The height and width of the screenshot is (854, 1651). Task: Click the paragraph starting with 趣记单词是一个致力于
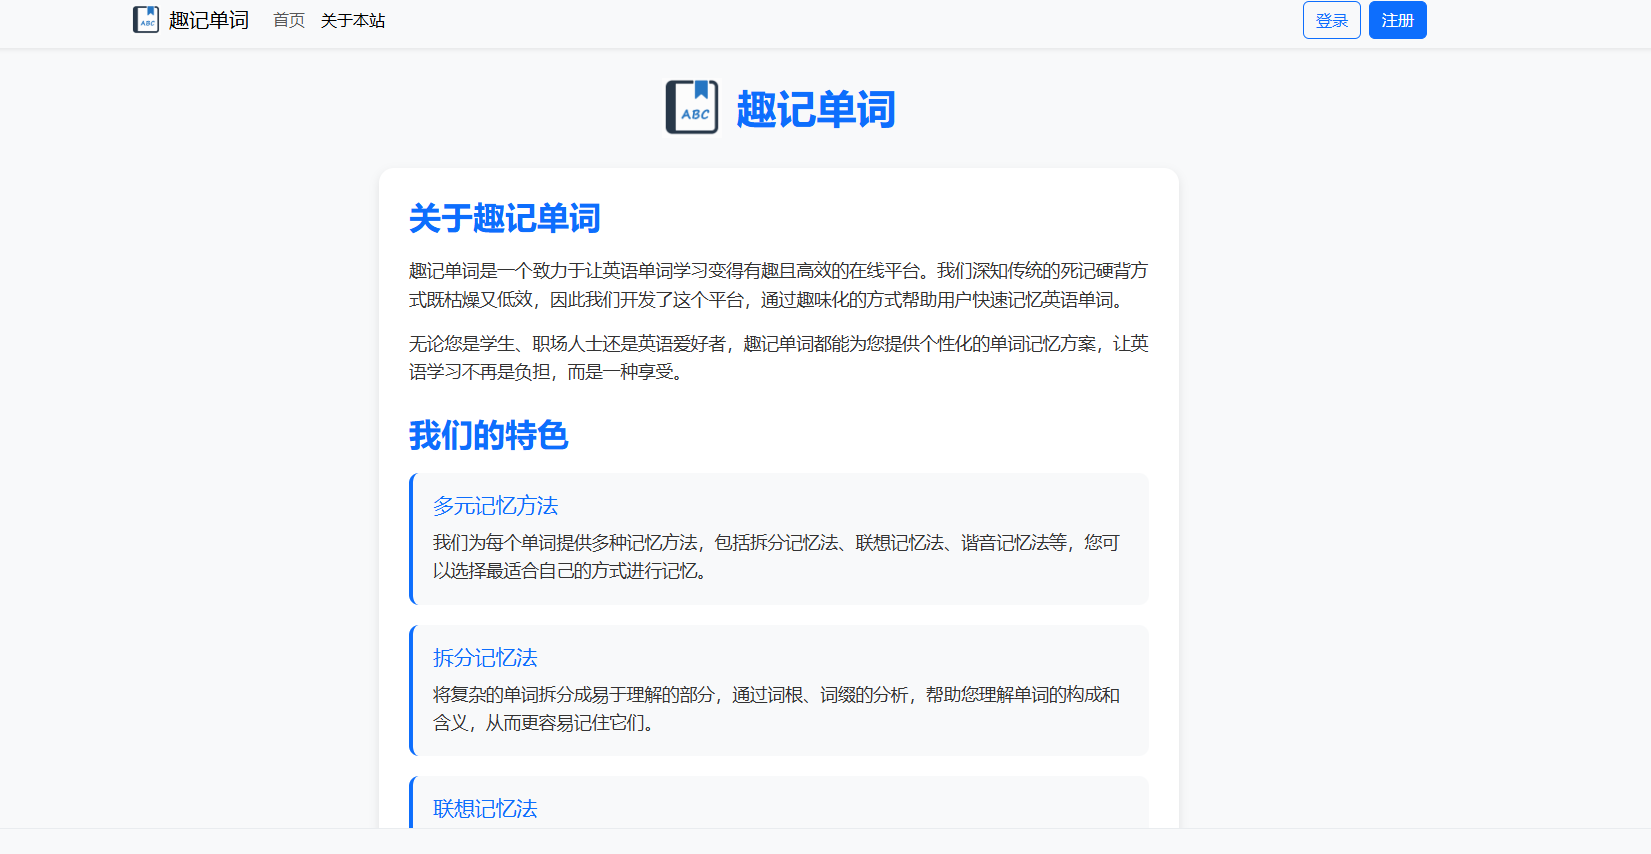(779, 285)
